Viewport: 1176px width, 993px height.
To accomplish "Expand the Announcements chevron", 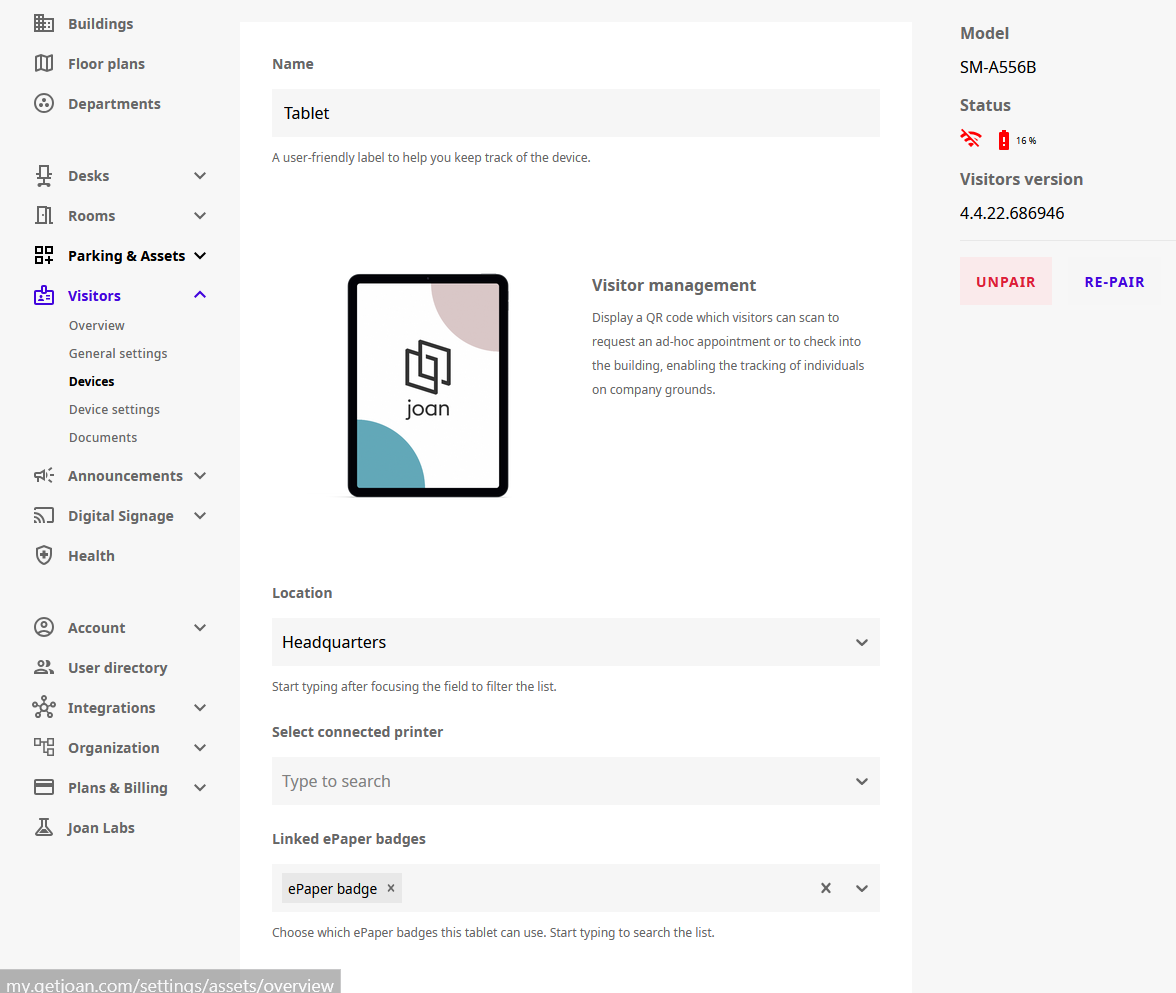I will (200, 476).
